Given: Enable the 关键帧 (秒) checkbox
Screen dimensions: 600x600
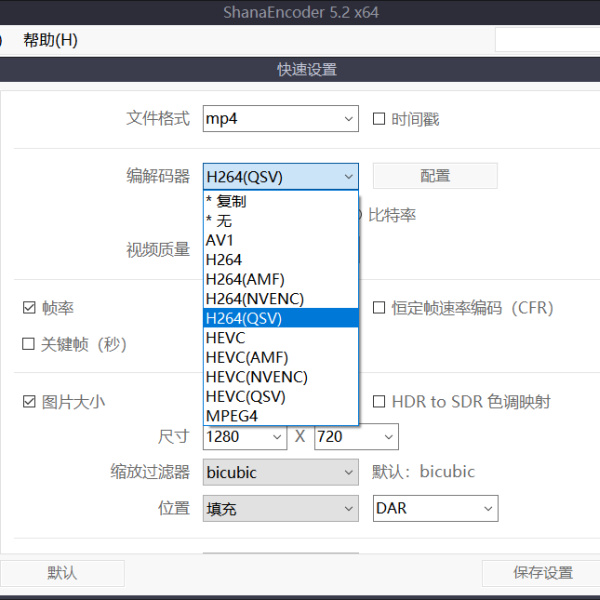Looking at the screenshot, I should tap(28, 344).
